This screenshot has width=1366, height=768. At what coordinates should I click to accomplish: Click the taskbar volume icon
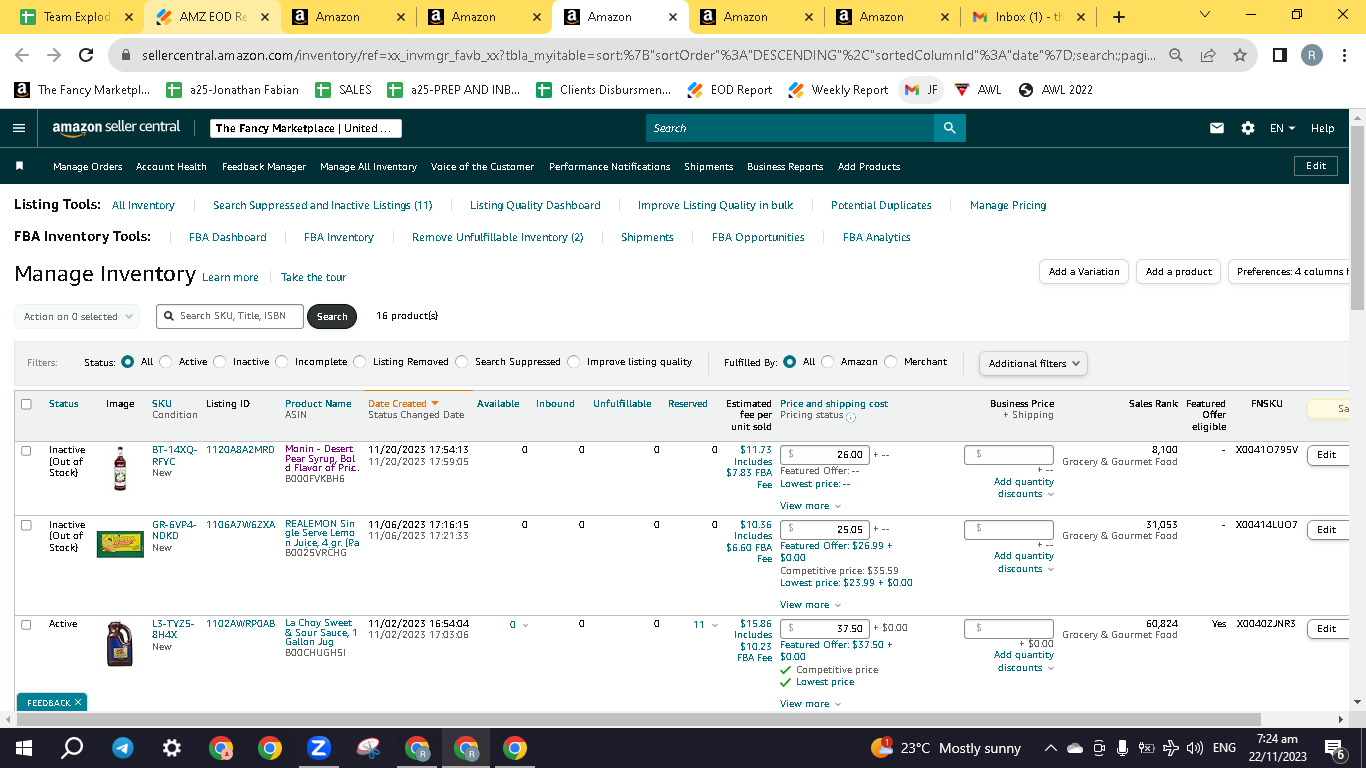(x=1193, y=748)
